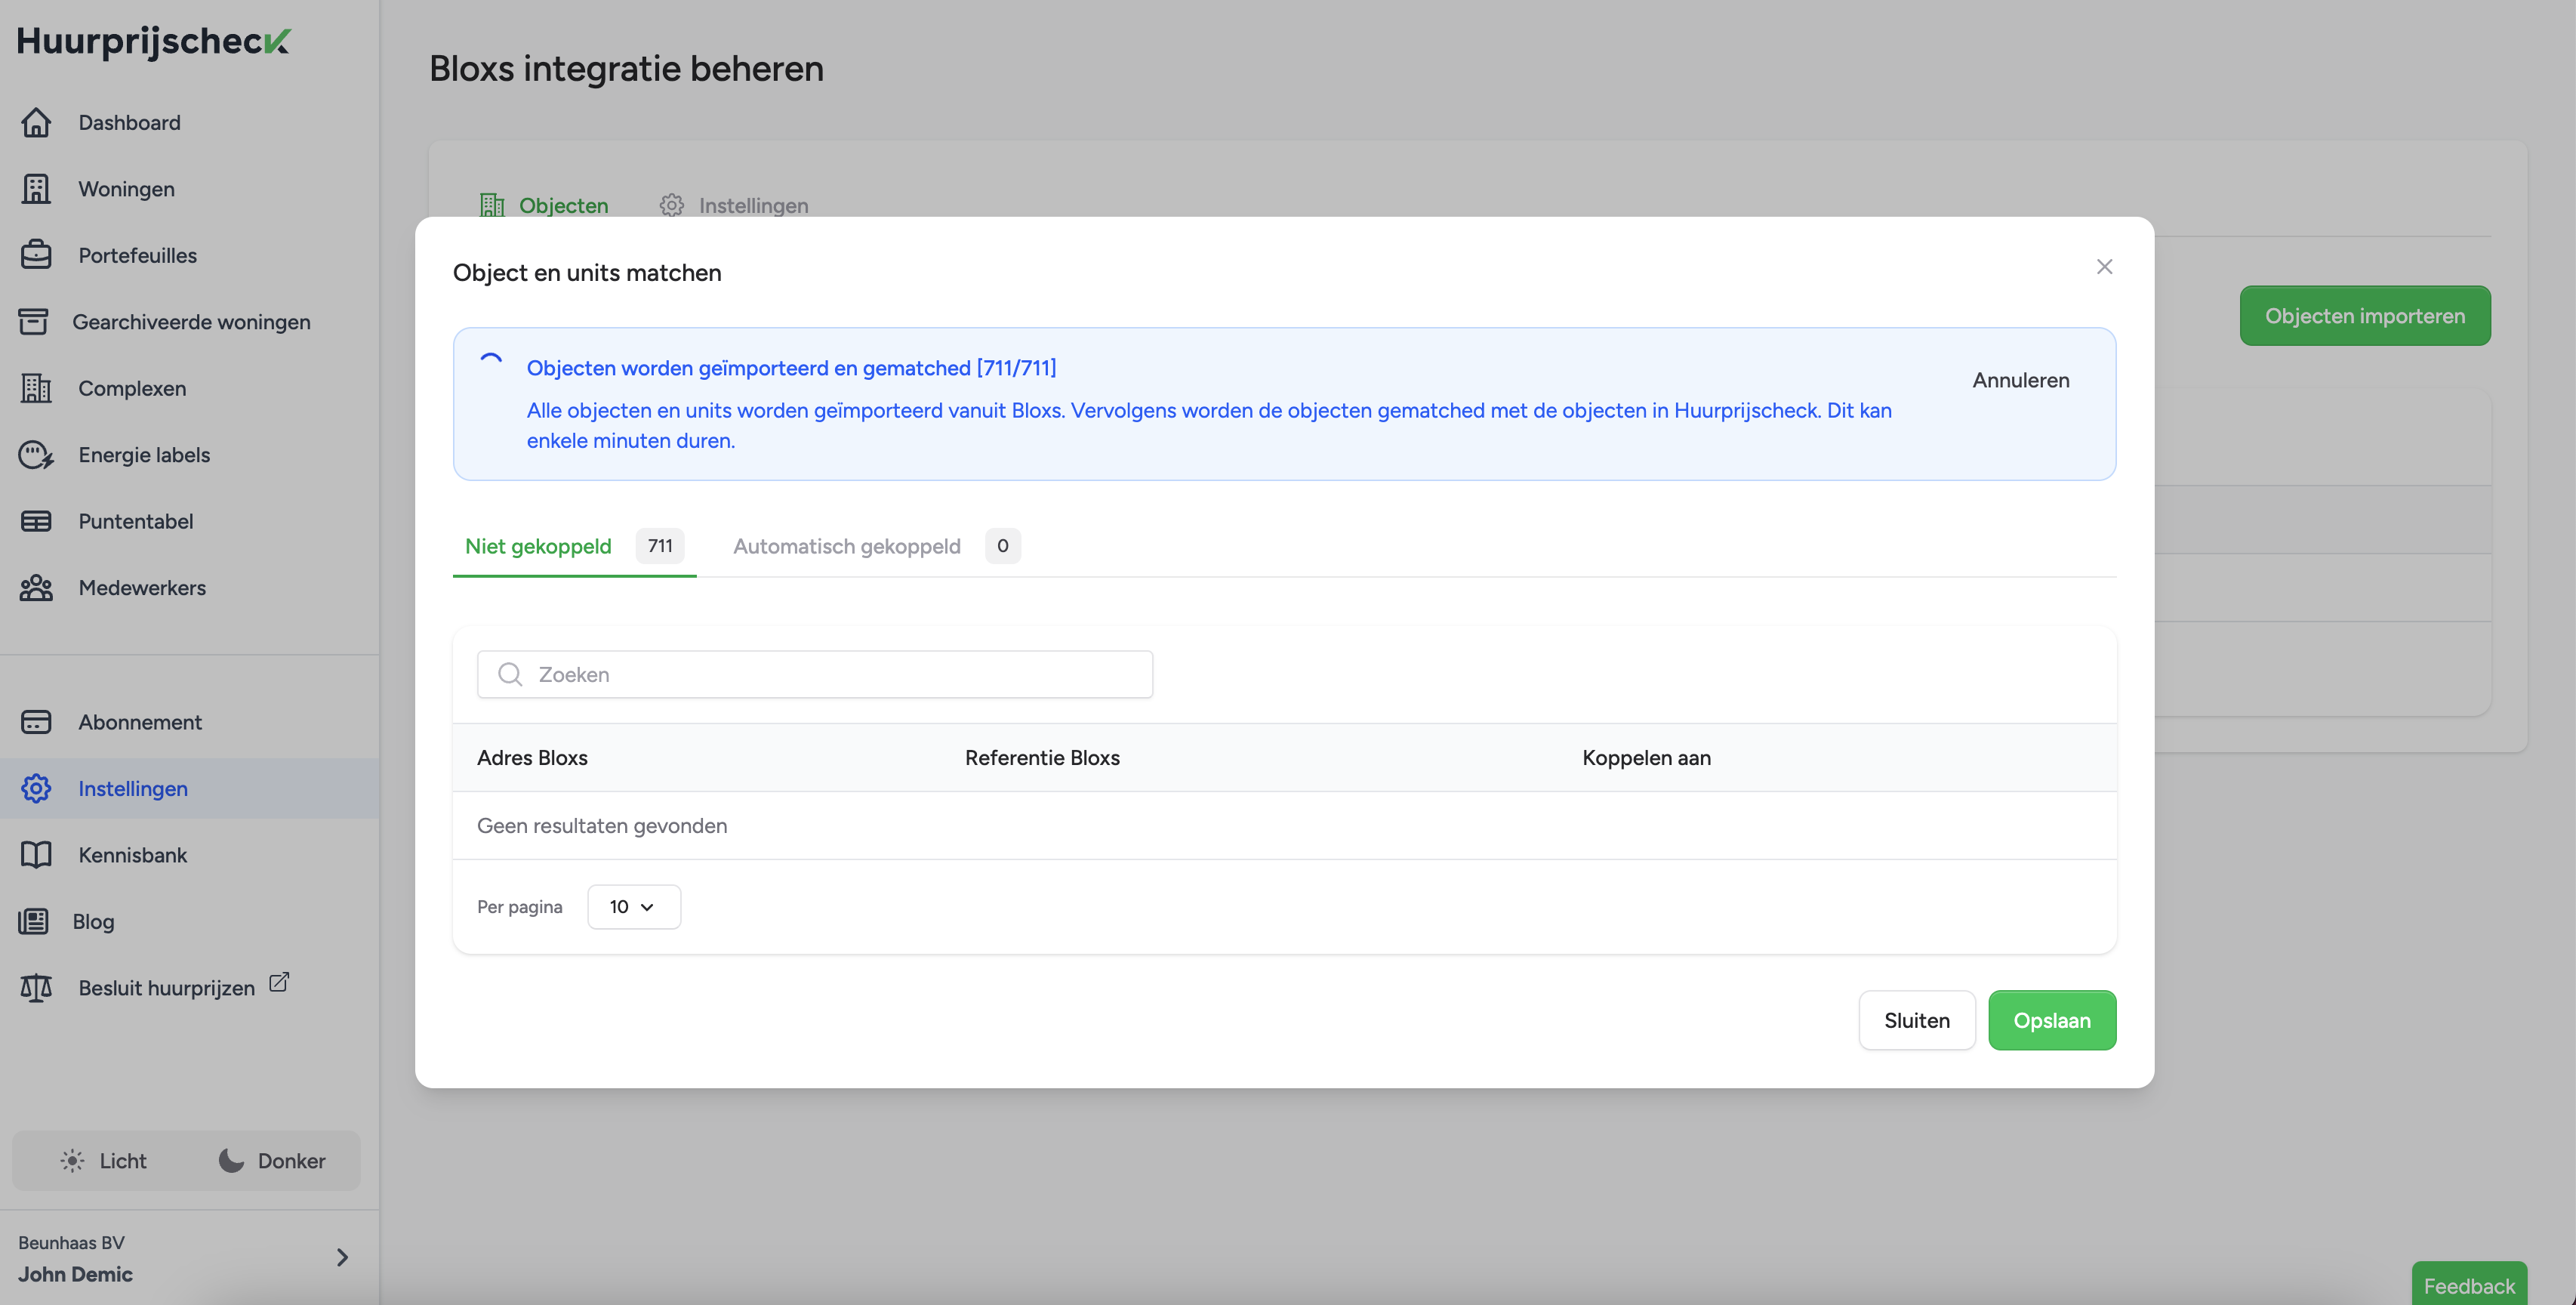
Task: Switch theme to Donker mode
Action: pos(272,1160)
